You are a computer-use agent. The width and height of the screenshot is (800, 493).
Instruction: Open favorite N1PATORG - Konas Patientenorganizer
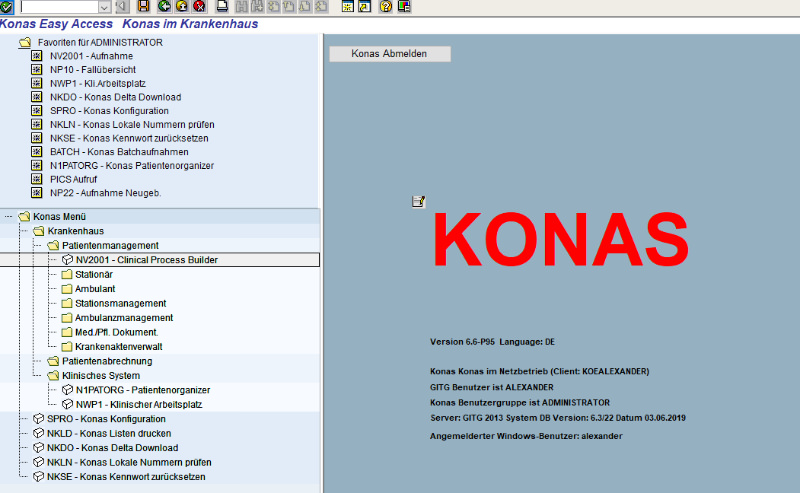(132, 165)
